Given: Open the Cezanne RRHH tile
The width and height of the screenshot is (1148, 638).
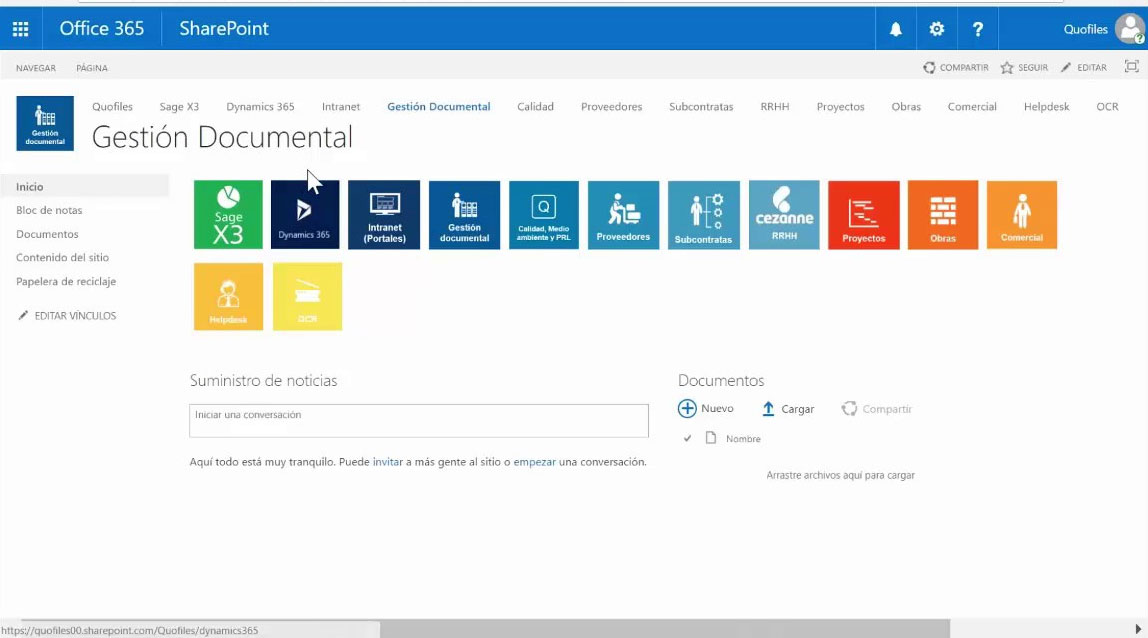Looking at the screenshot, I should click(784, 215).
